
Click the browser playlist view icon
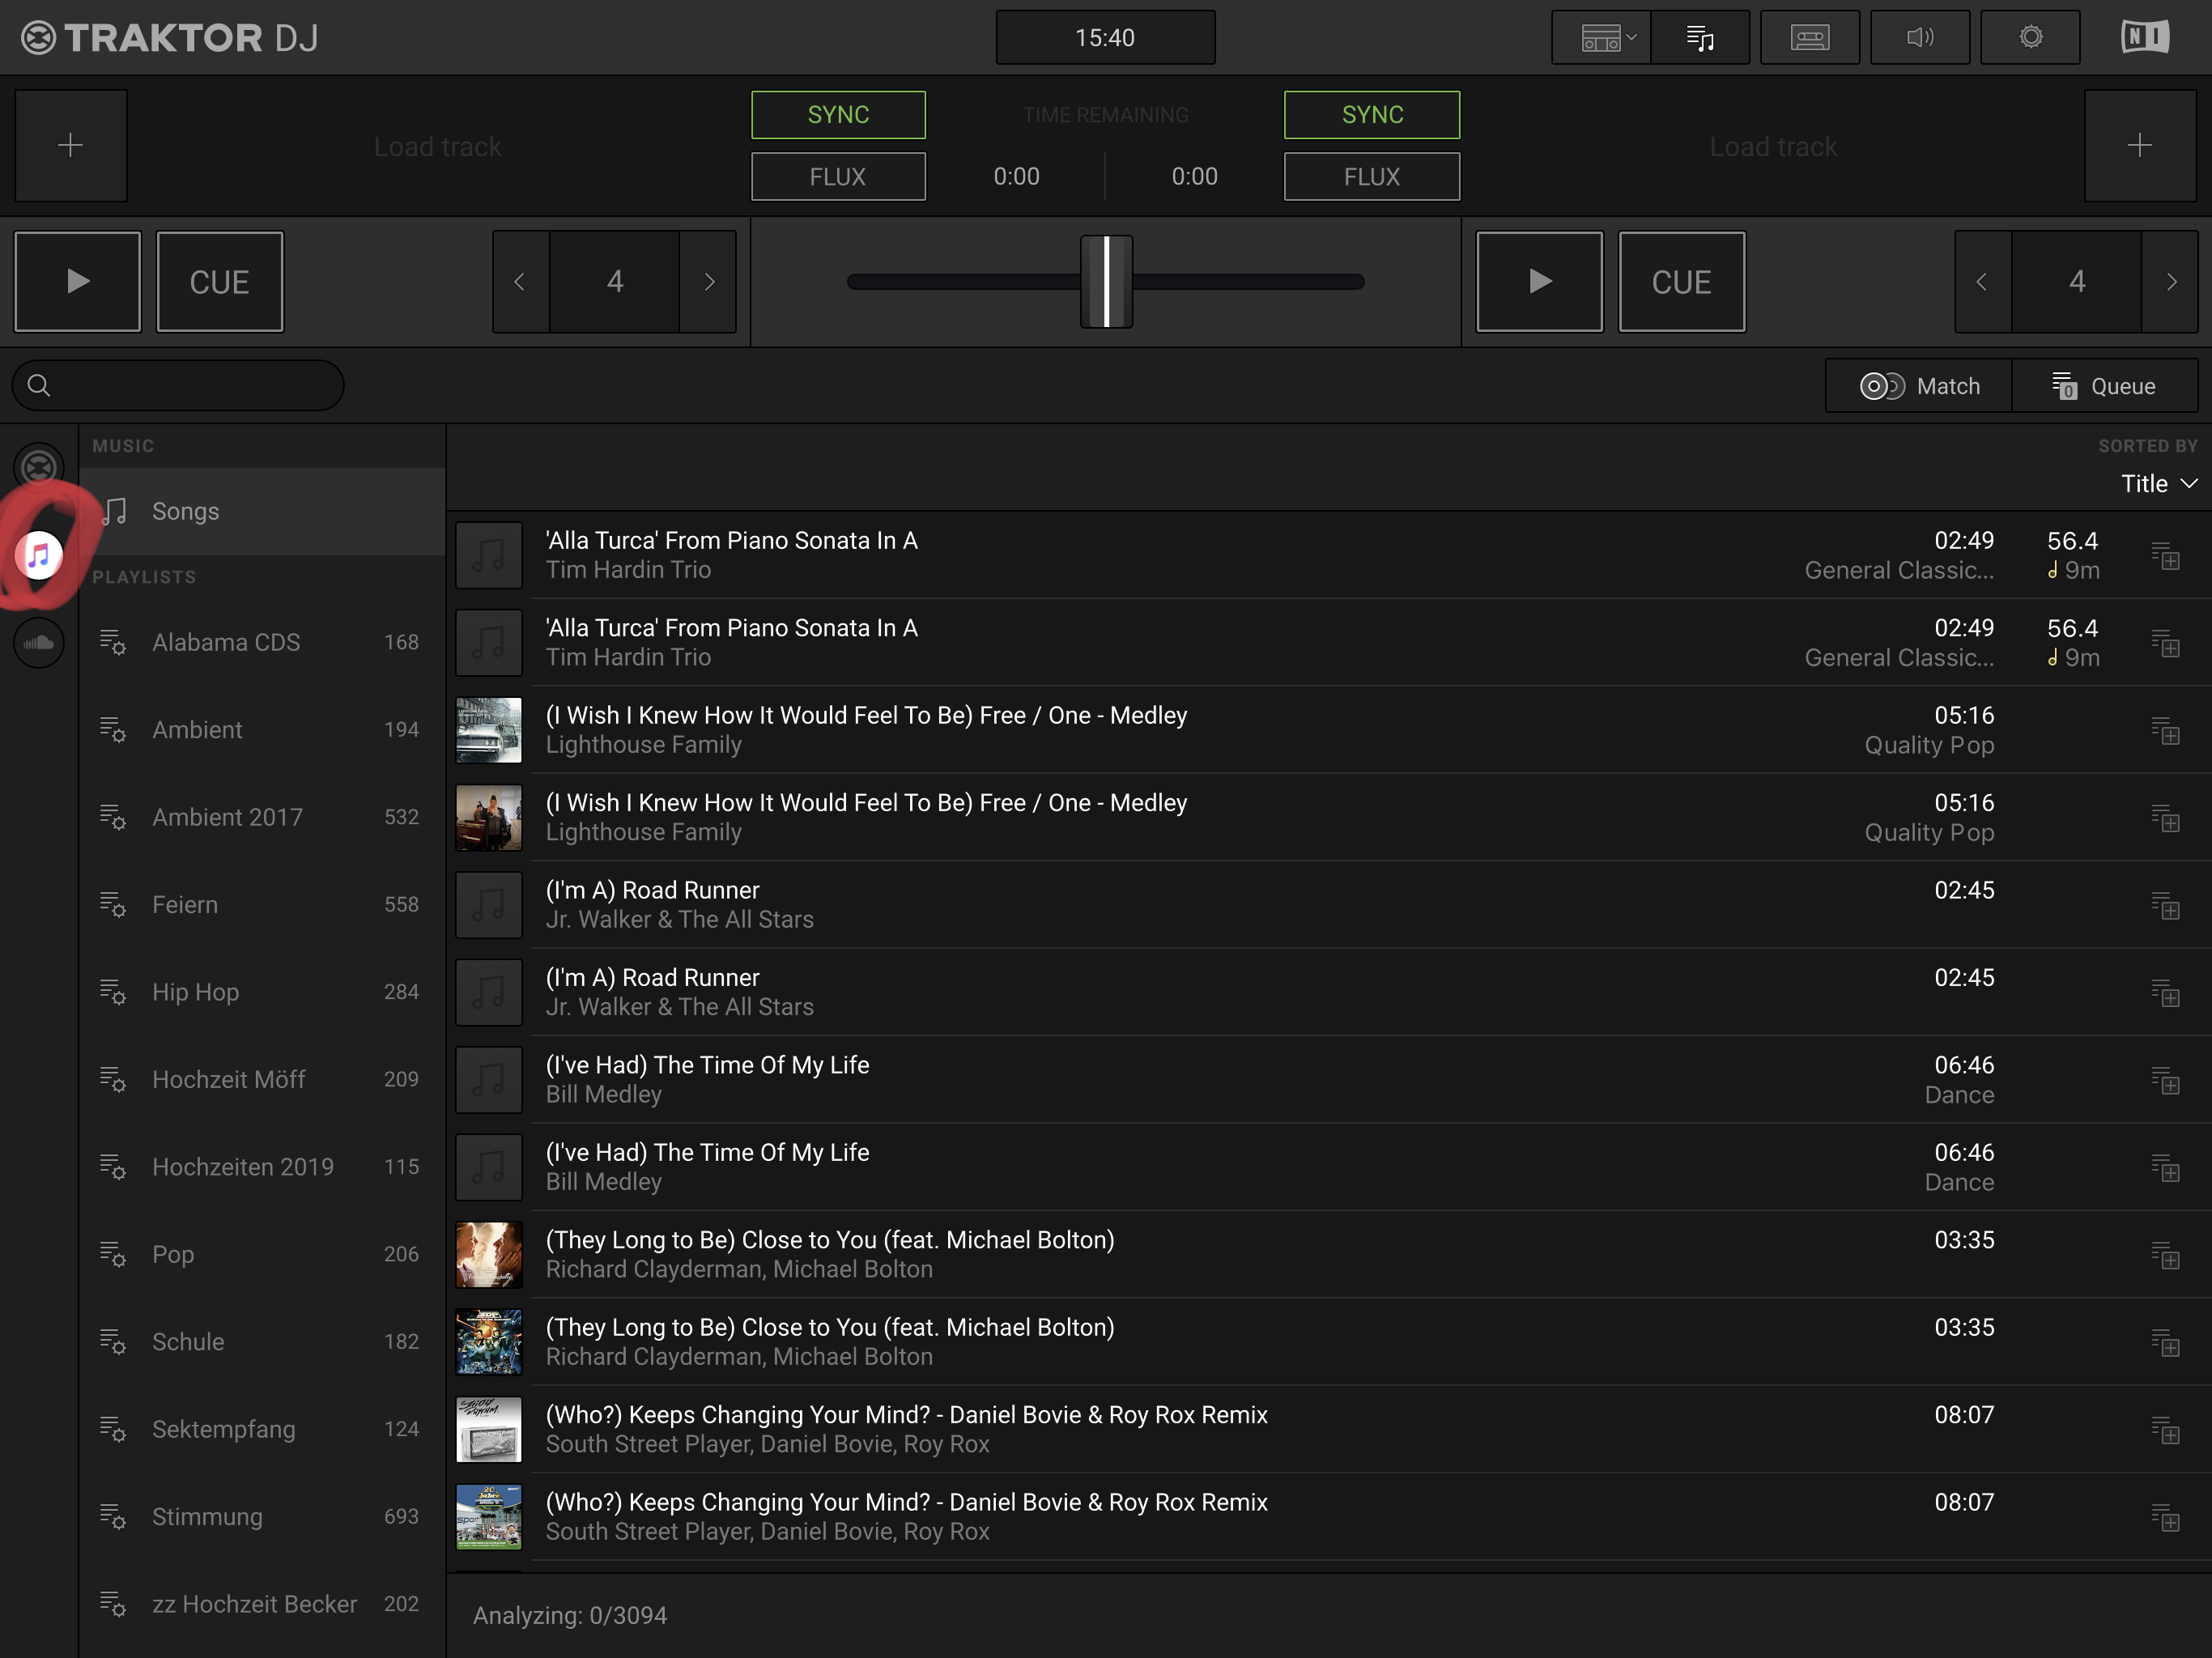tap(1700, 38)
